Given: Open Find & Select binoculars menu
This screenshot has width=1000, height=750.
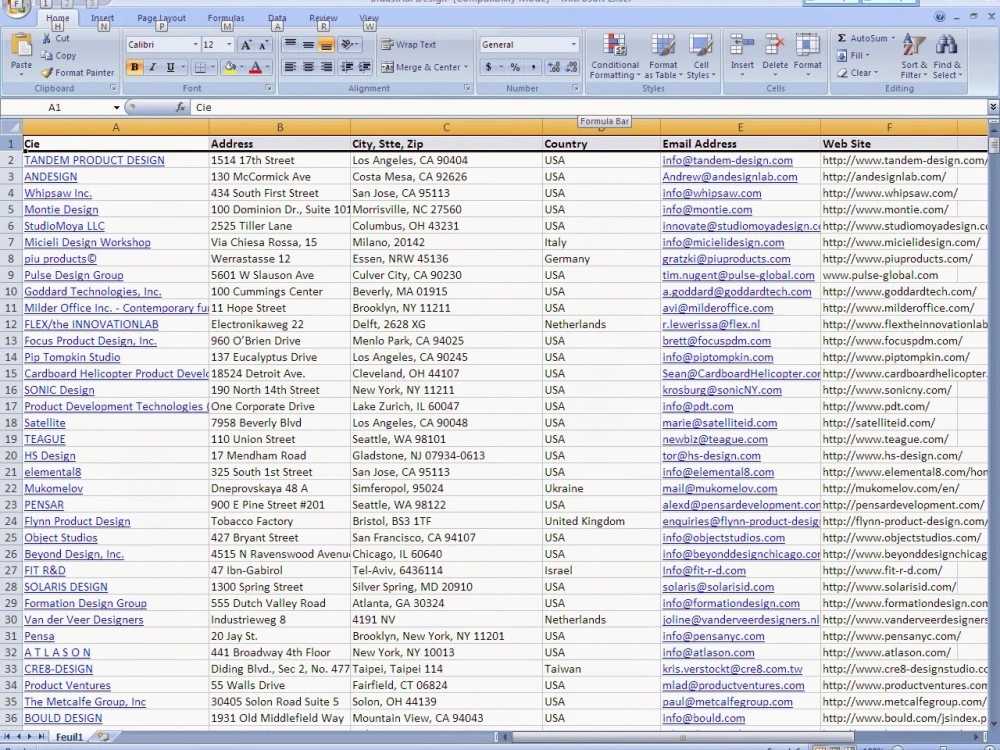Looking at the screenshot, I should click(x=947, y=56).
